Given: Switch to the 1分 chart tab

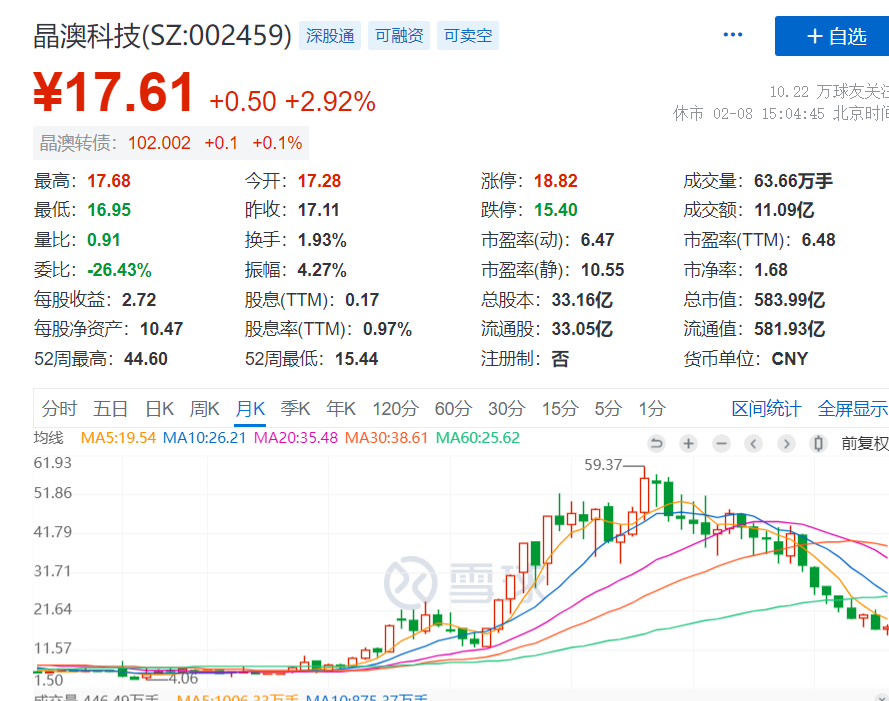Looking at the screenshot, I should tap(651, 408).
